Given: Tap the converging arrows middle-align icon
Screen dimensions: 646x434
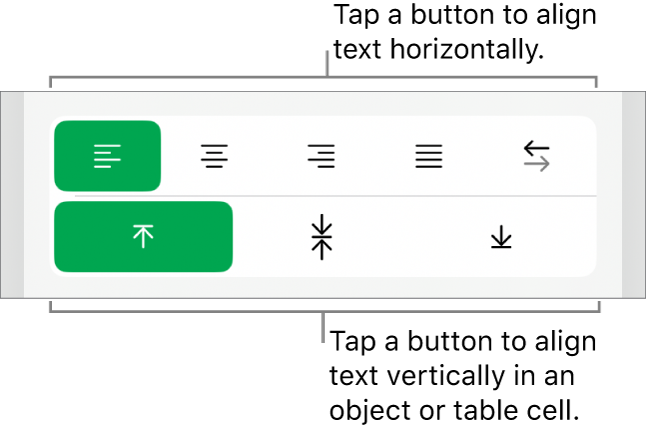Looking at the screenshot, I should coord(321,237).
